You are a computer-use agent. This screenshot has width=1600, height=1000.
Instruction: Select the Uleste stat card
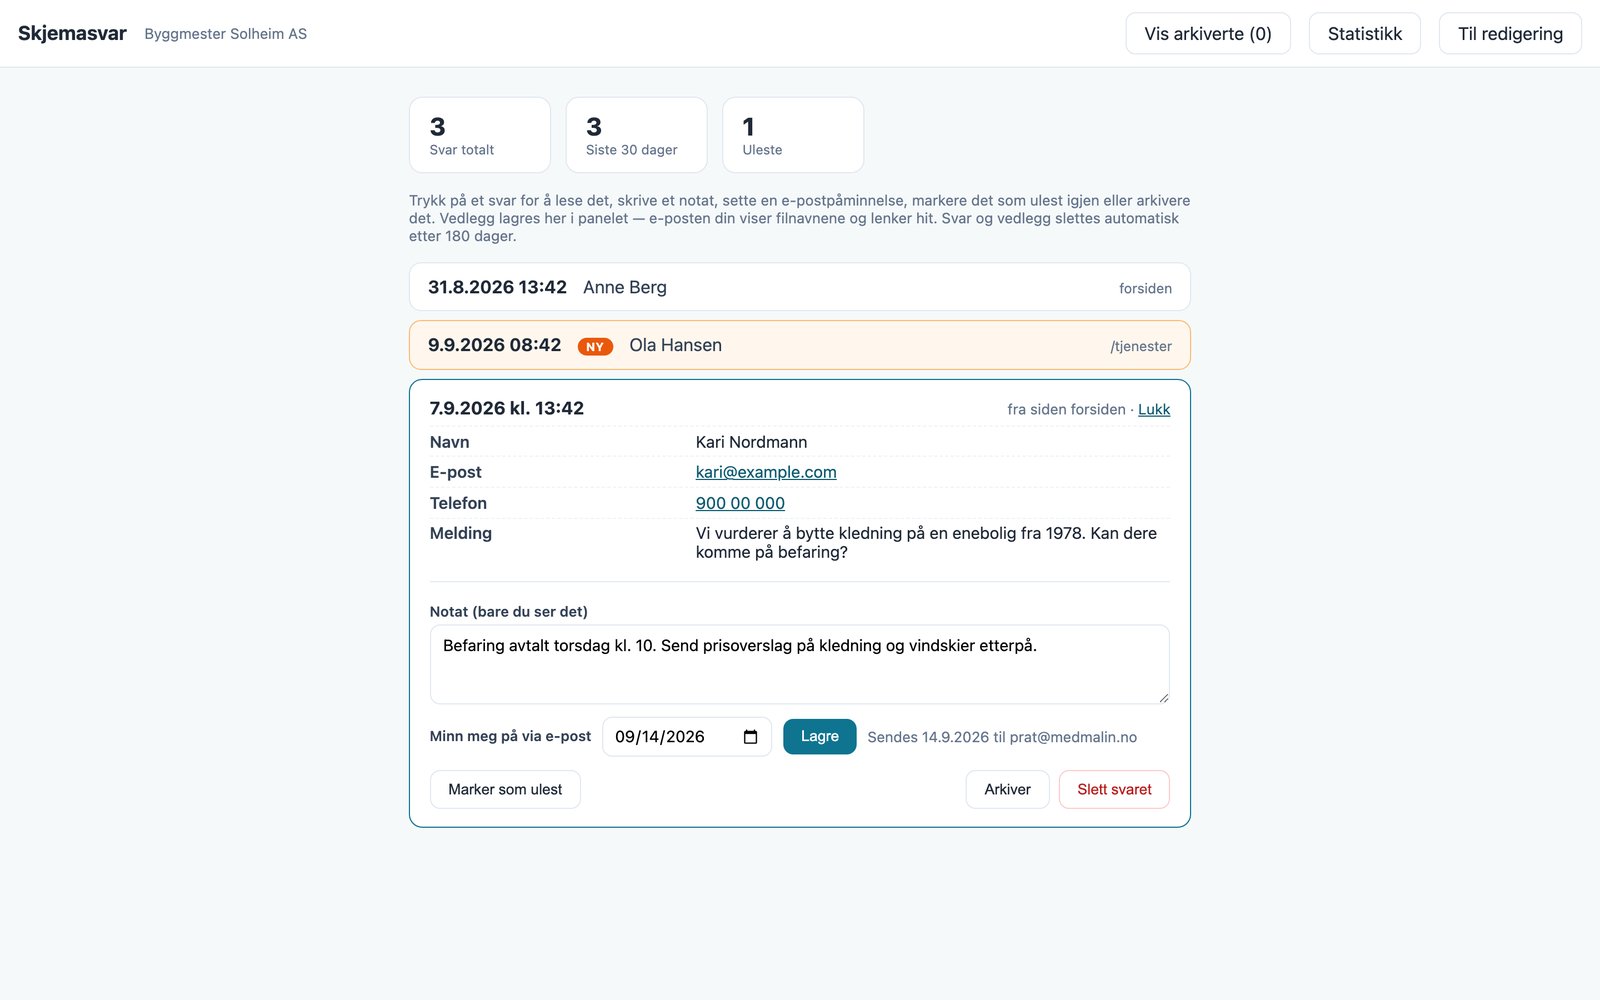point(793,135)
